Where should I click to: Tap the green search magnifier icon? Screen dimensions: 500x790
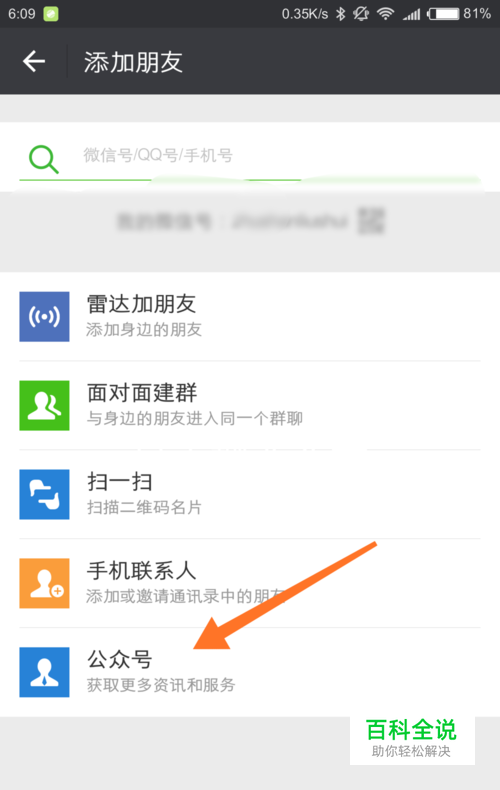43,159
